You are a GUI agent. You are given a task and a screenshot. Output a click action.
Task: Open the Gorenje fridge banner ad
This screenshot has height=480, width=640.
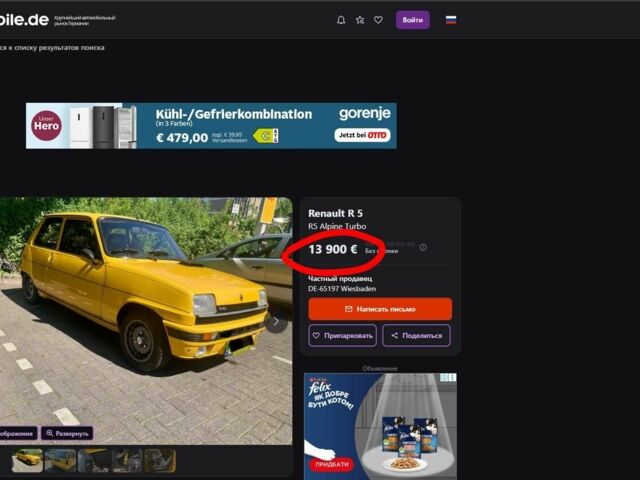[x=211, y=126]
